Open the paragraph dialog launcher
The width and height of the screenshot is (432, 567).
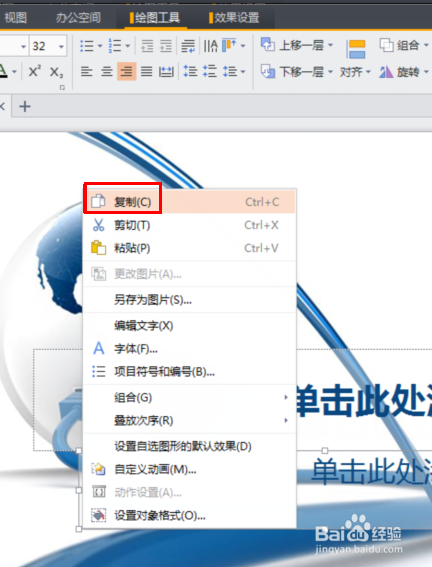(x=62, y=88)
